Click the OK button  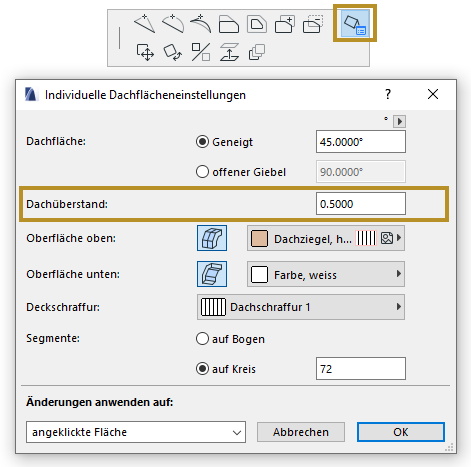click(401, 432)
